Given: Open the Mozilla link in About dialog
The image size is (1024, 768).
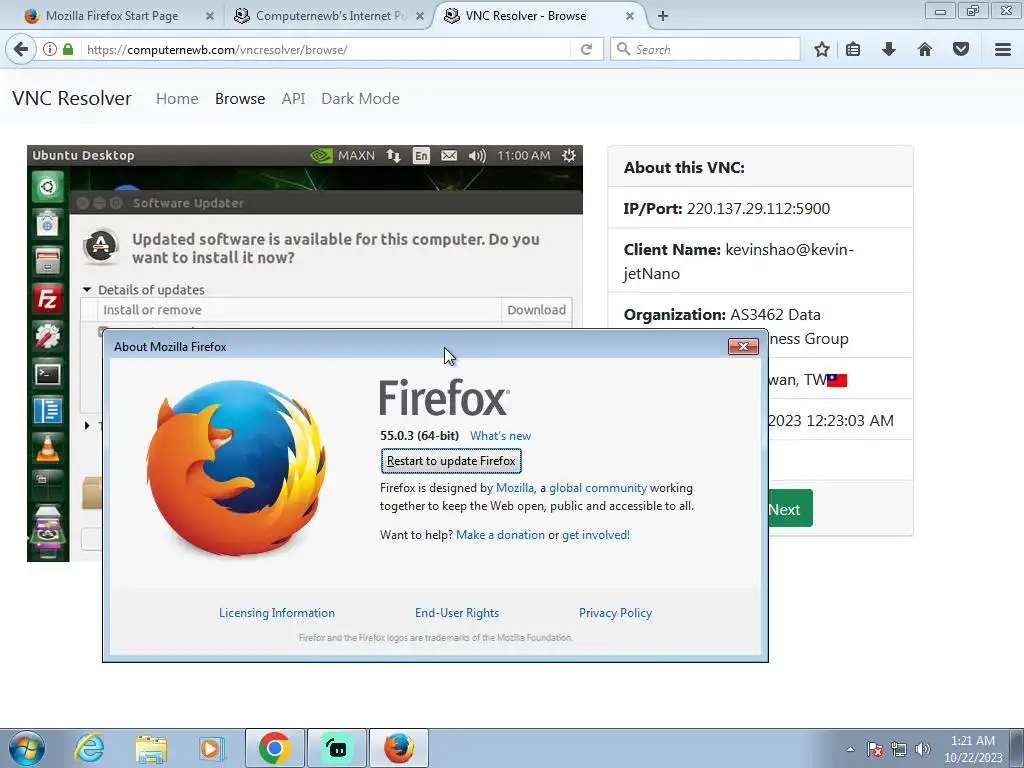Looking at the screenshot, I should coord(515,488).
